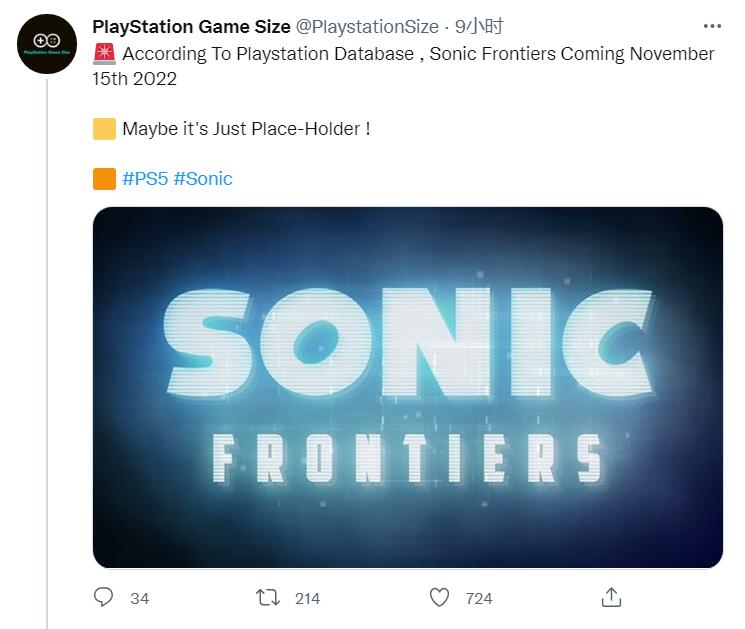Open the #Sonic hashtag
This screenshot has width=745, height=629.
202,180
